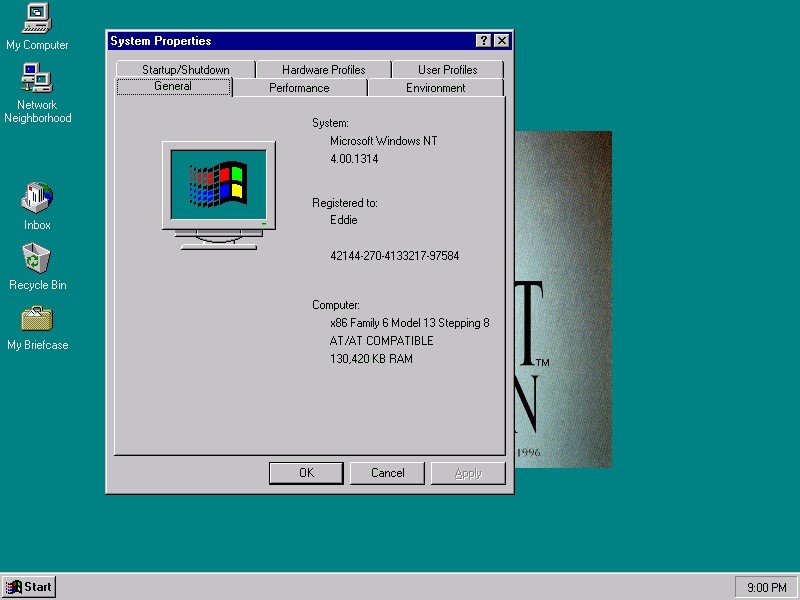Switch to the Startup/Shutdown tab

pyautogui.click(x=185, y=70)
